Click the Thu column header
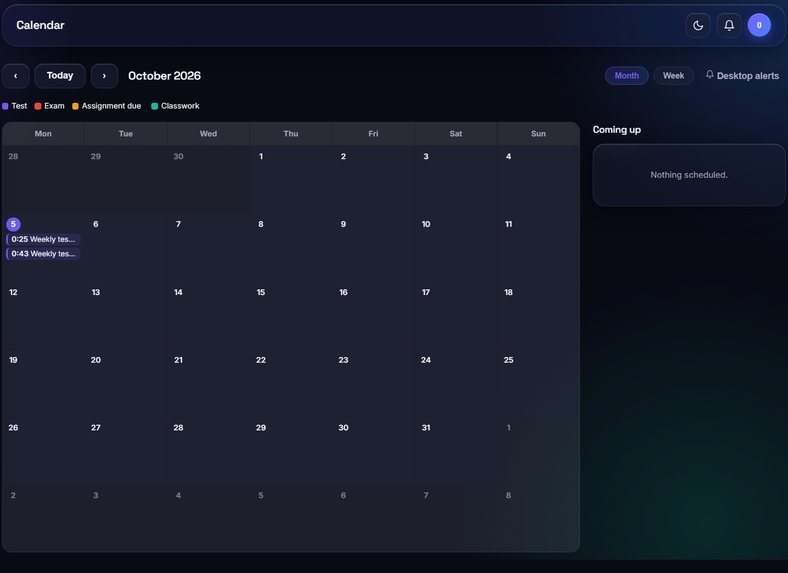 pos(291,134)
